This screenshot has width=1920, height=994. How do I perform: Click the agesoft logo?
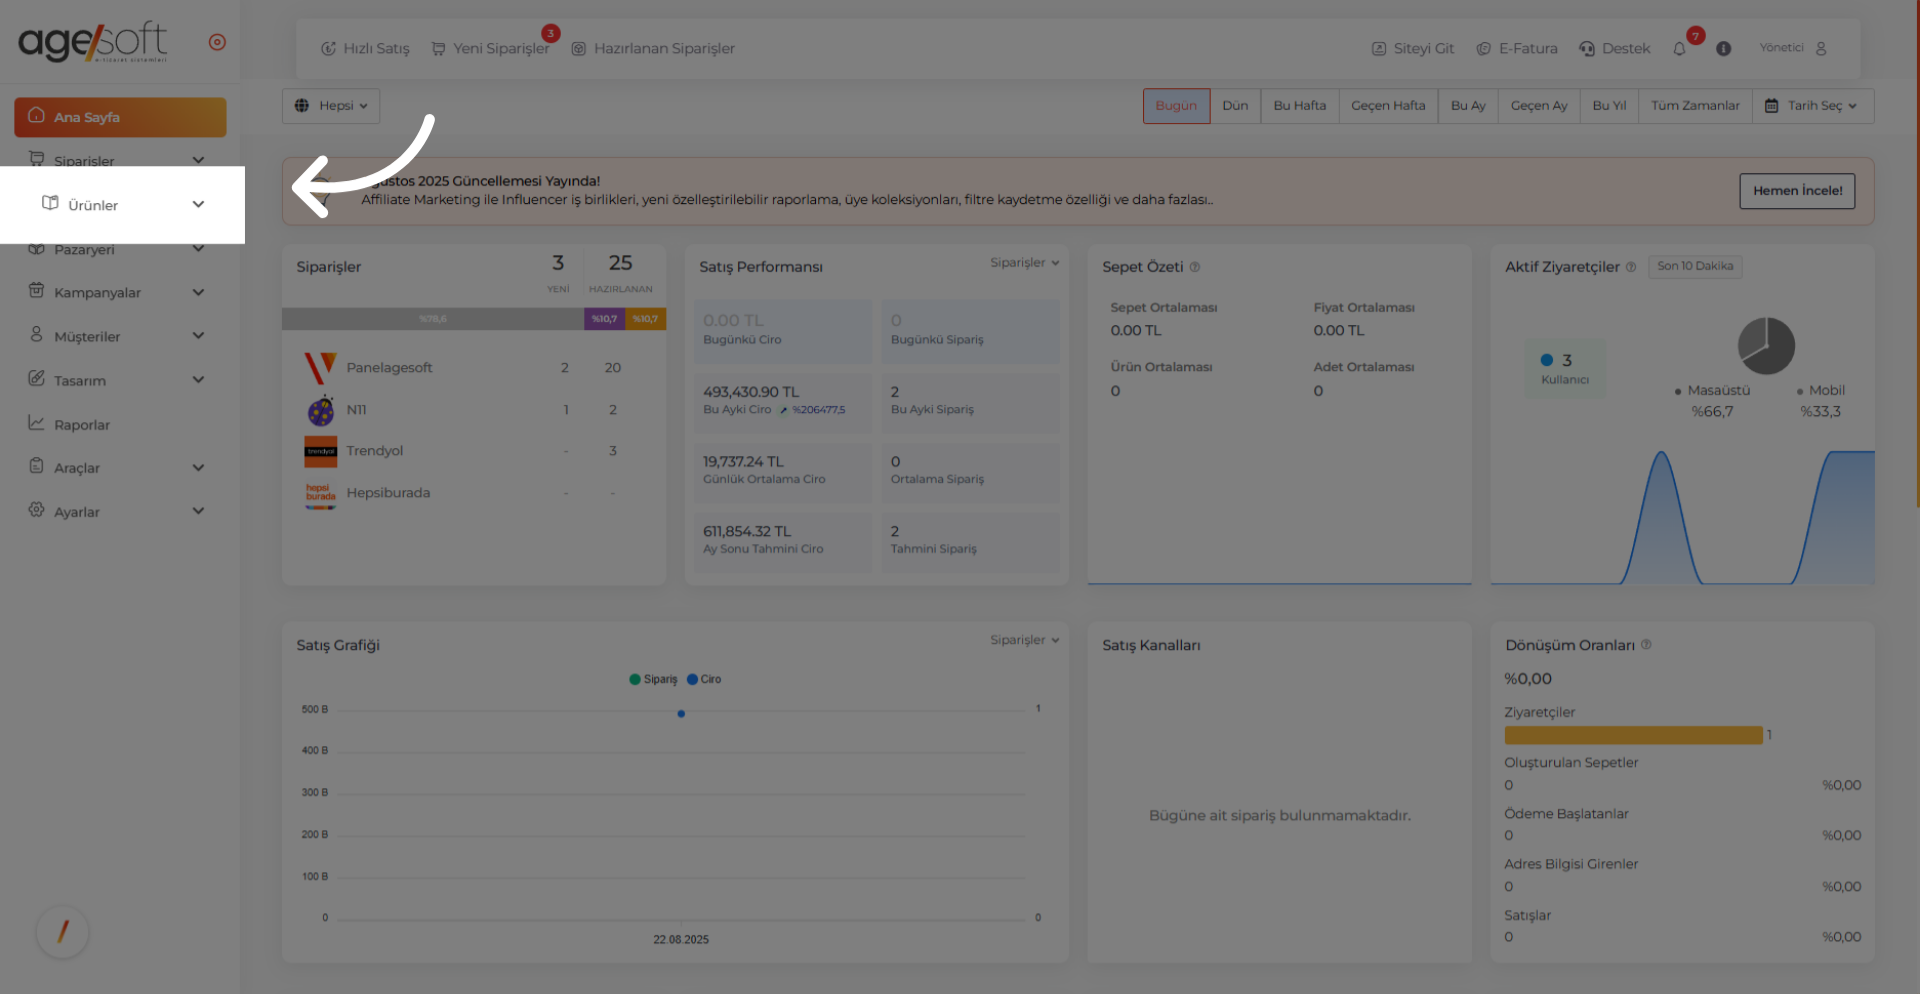pos(92,41)
